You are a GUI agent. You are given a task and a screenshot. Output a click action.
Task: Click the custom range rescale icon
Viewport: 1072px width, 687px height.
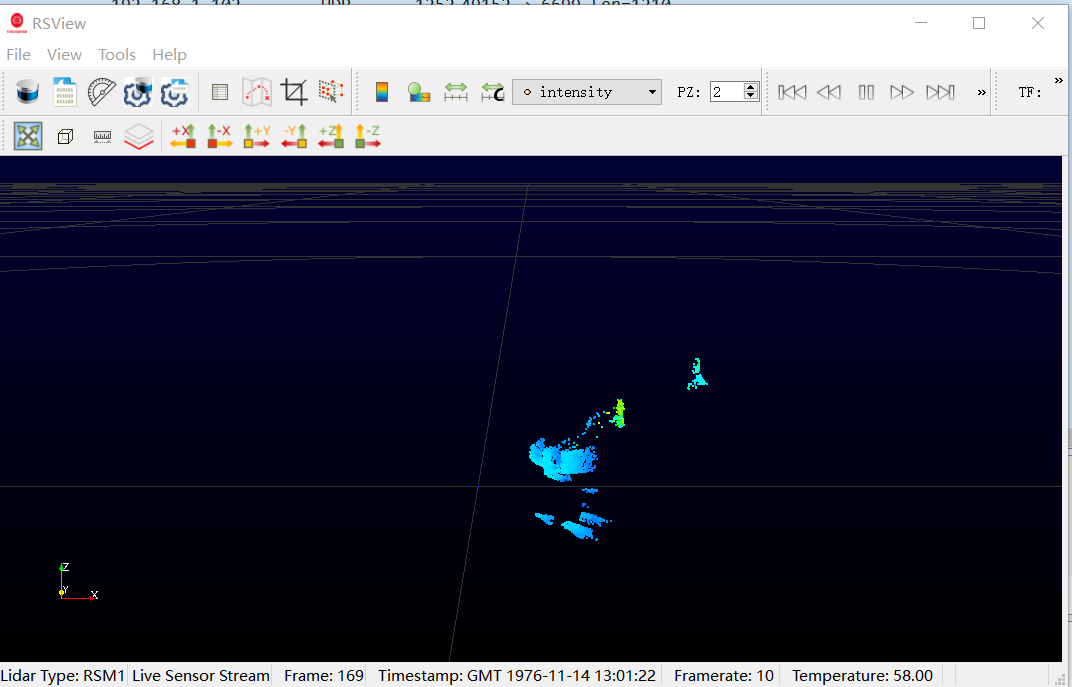tap(492, 92)
